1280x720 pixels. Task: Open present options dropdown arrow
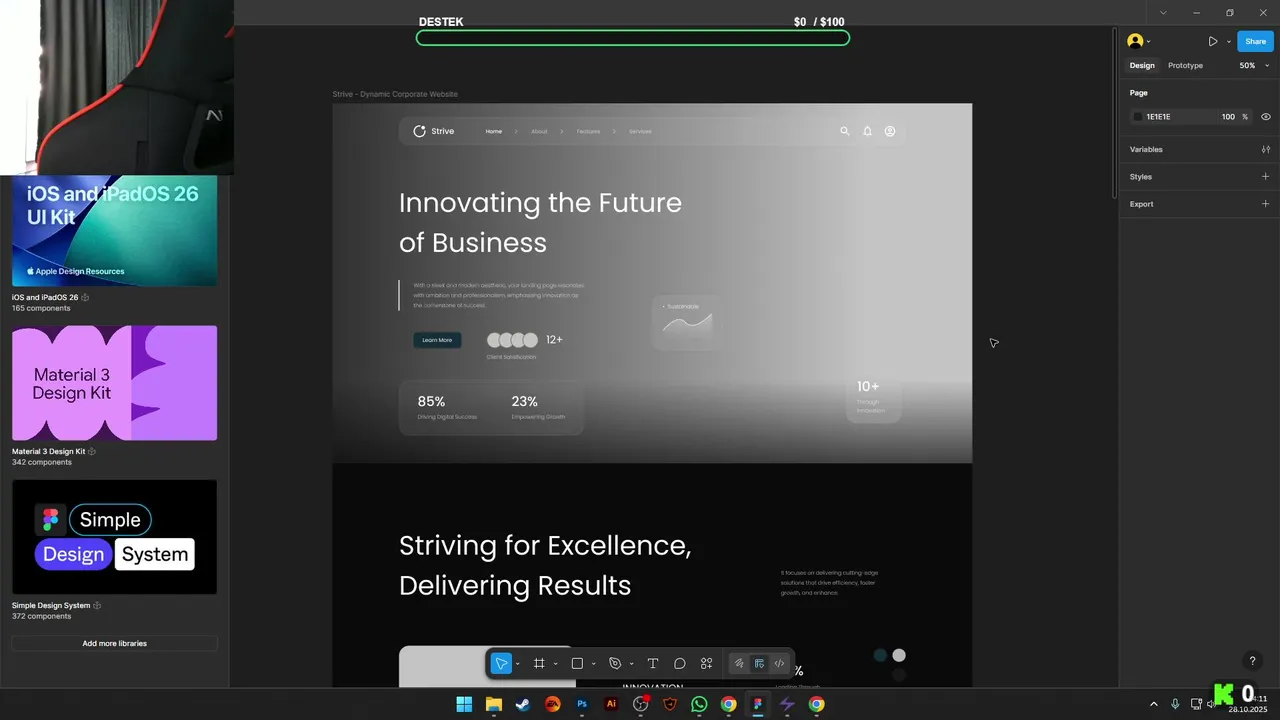pyautogui.click(x=1228, y=42)
